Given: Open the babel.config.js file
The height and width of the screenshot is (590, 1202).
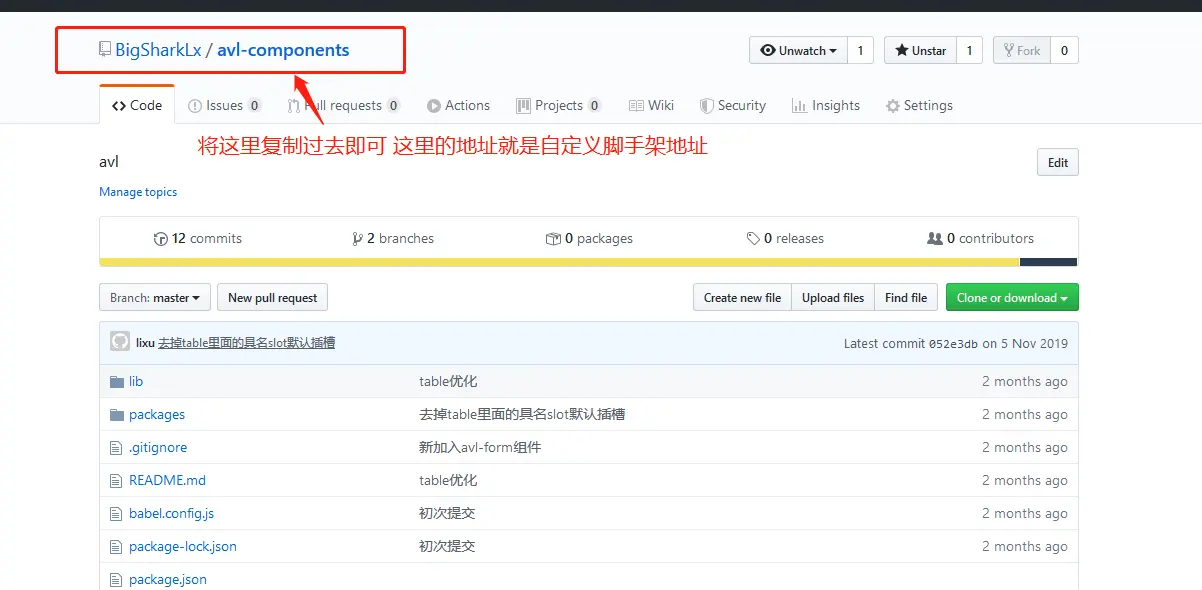Looking at the screenshot, I should (171, 513).
